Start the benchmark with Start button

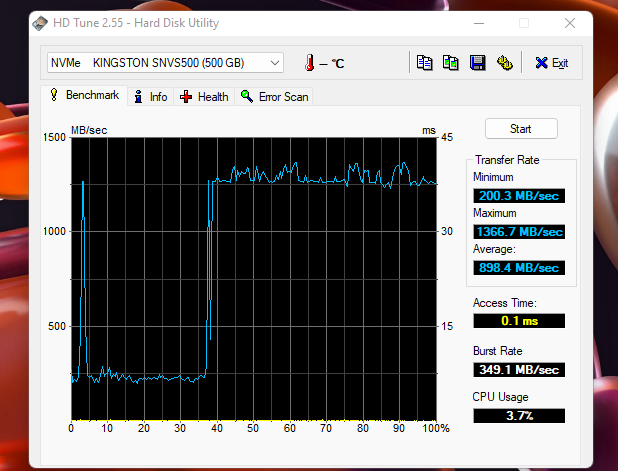(x=521, y=128)
